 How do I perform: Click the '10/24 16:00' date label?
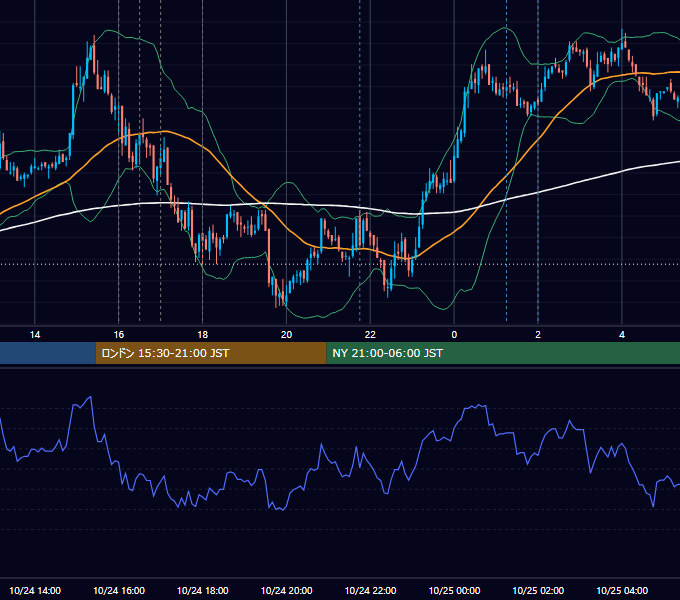click(x=119, y=591)
